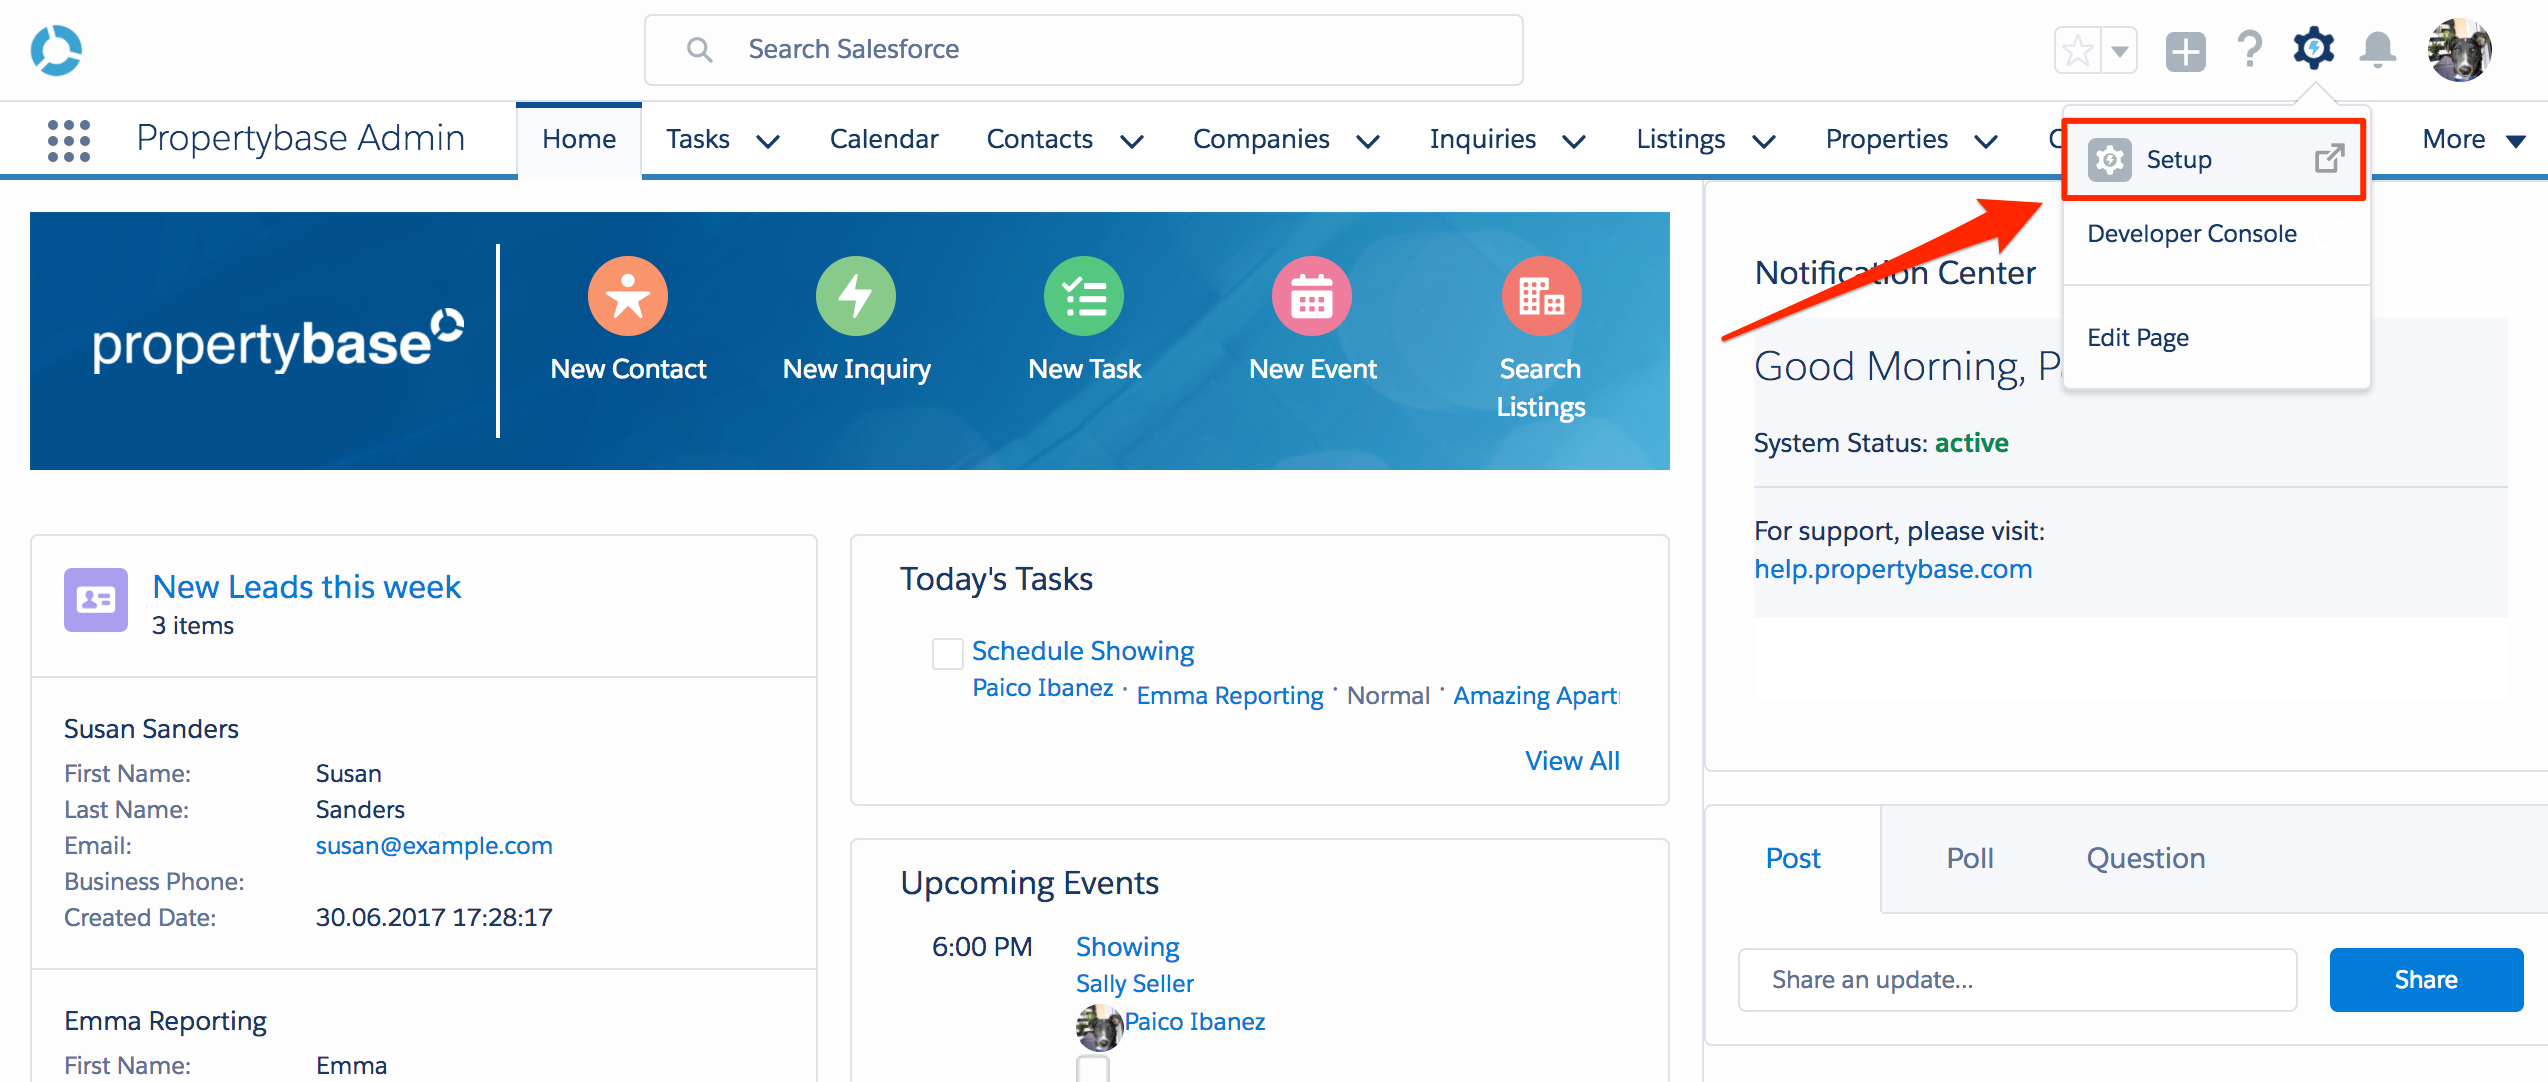Click View All in Today's Tasks
Viewport: 2548px width, 1082px height.
coord(1572,761)
